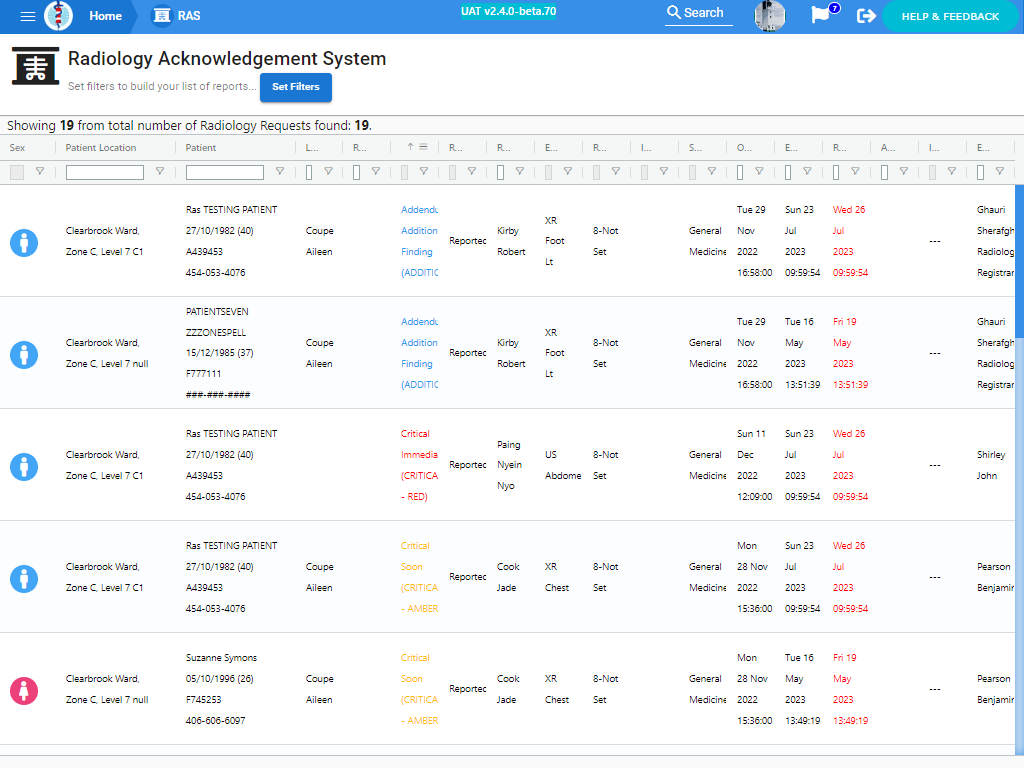Click 'US Abdome' exam cell
The image size is (1024, 768).
[x=563, y=465]
